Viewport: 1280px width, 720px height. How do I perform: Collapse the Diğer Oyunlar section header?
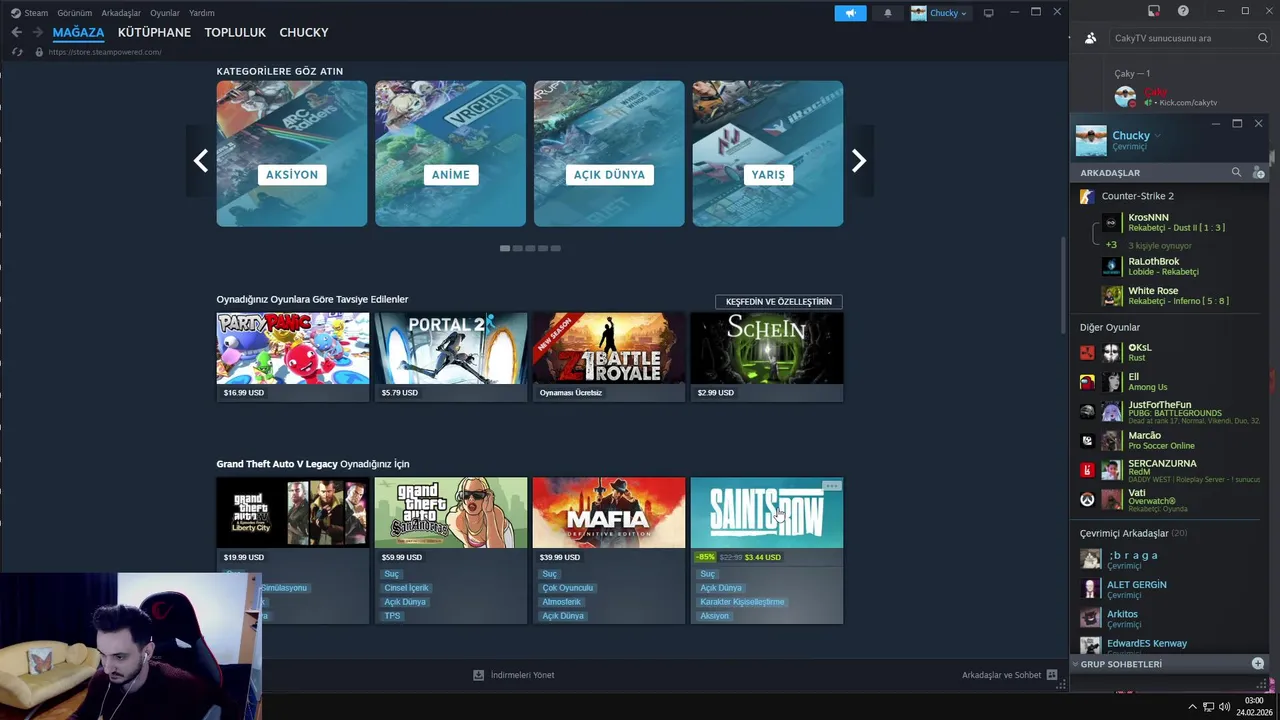coord(1109,327)
